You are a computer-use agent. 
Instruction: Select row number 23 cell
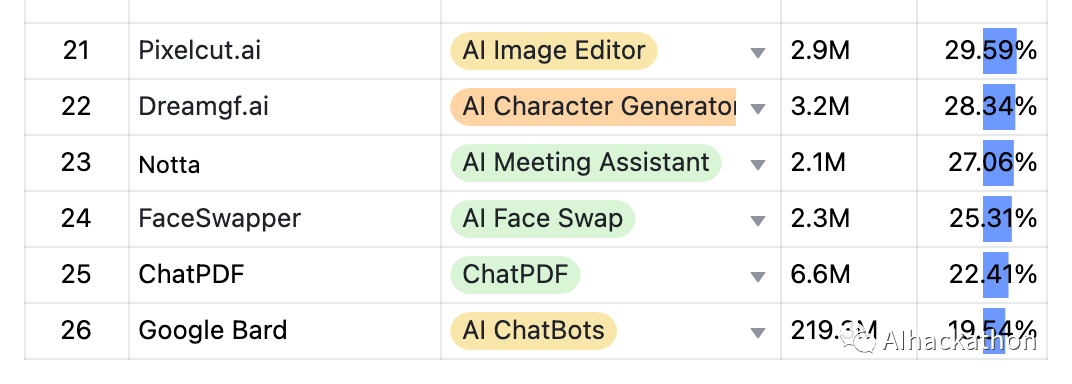click(x=77, y=163)
